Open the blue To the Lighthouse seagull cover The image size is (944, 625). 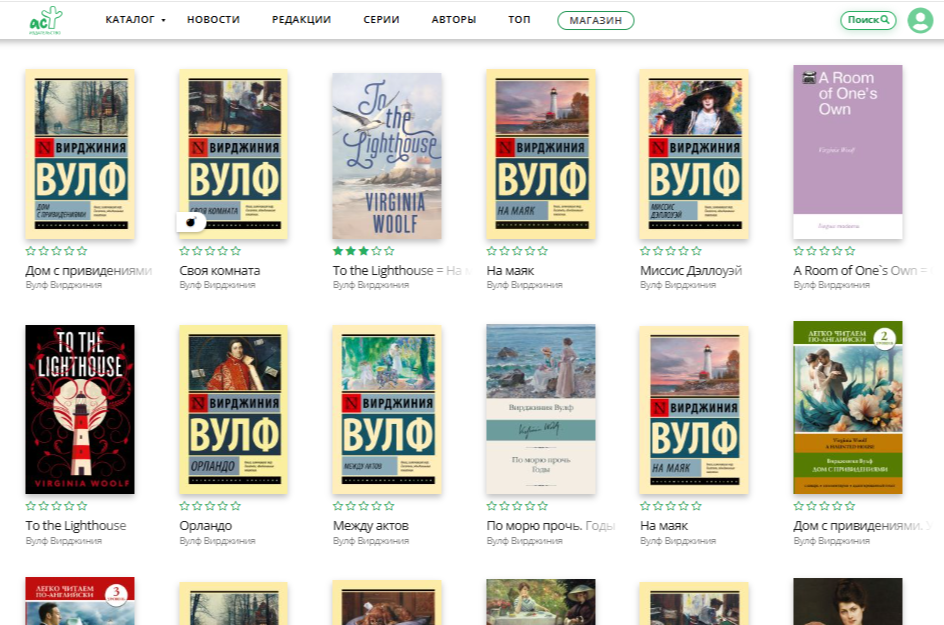coord(387,156)
